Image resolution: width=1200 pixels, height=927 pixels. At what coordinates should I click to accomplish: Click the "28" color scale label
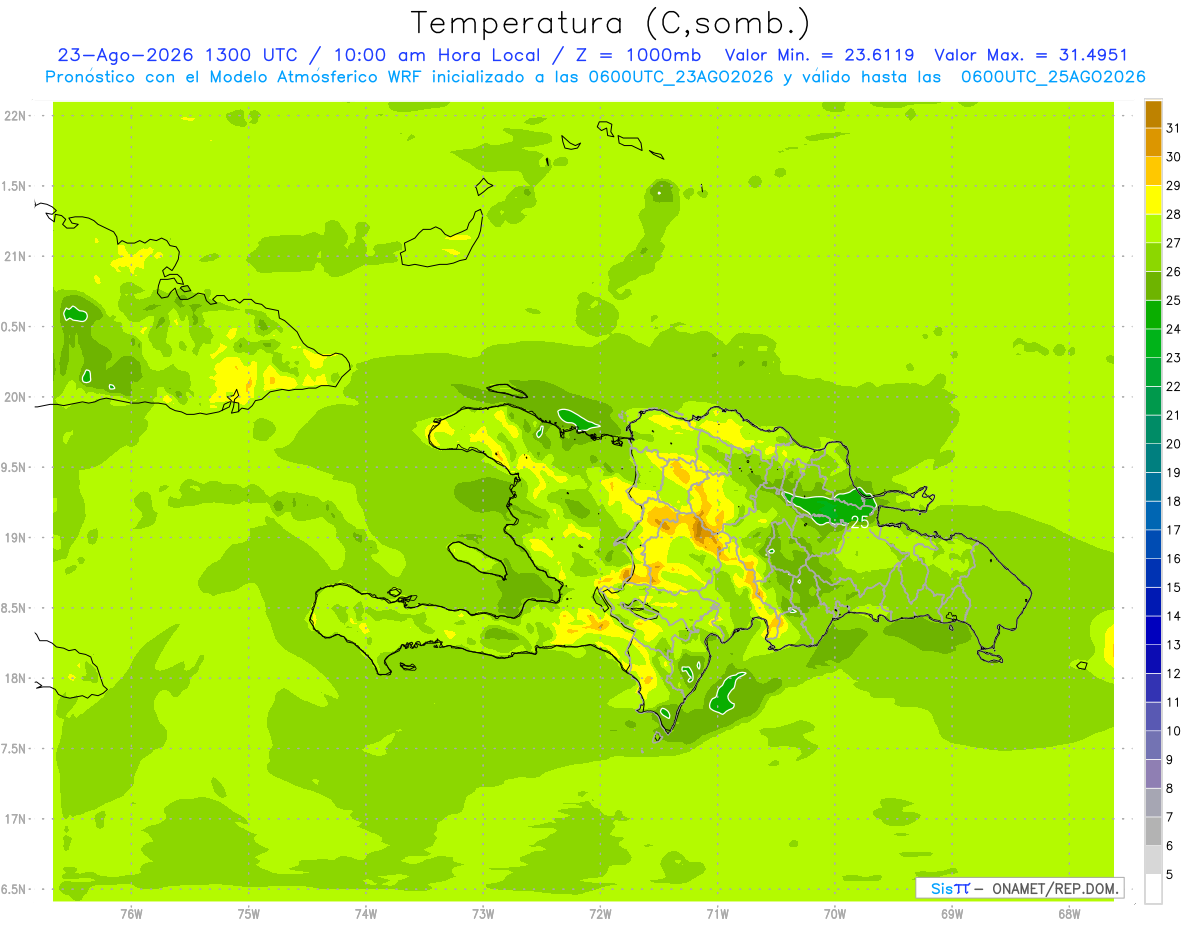coord(1174,214)
